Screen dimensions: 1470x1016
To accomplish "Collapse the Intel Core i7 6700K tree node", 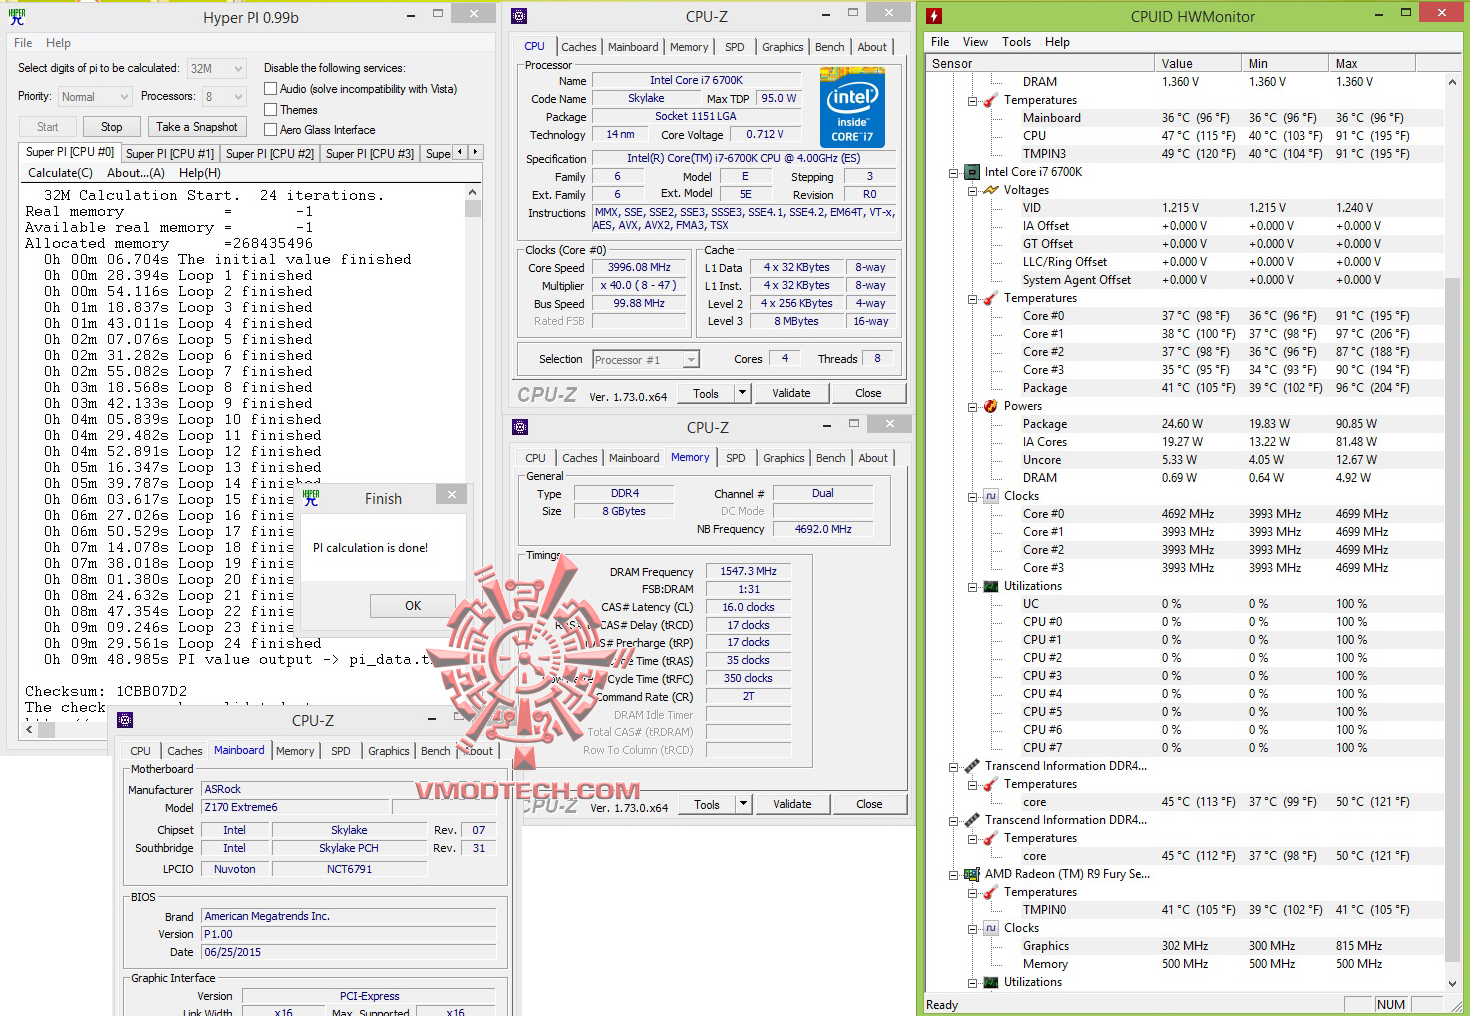I will tap(953, 172).
